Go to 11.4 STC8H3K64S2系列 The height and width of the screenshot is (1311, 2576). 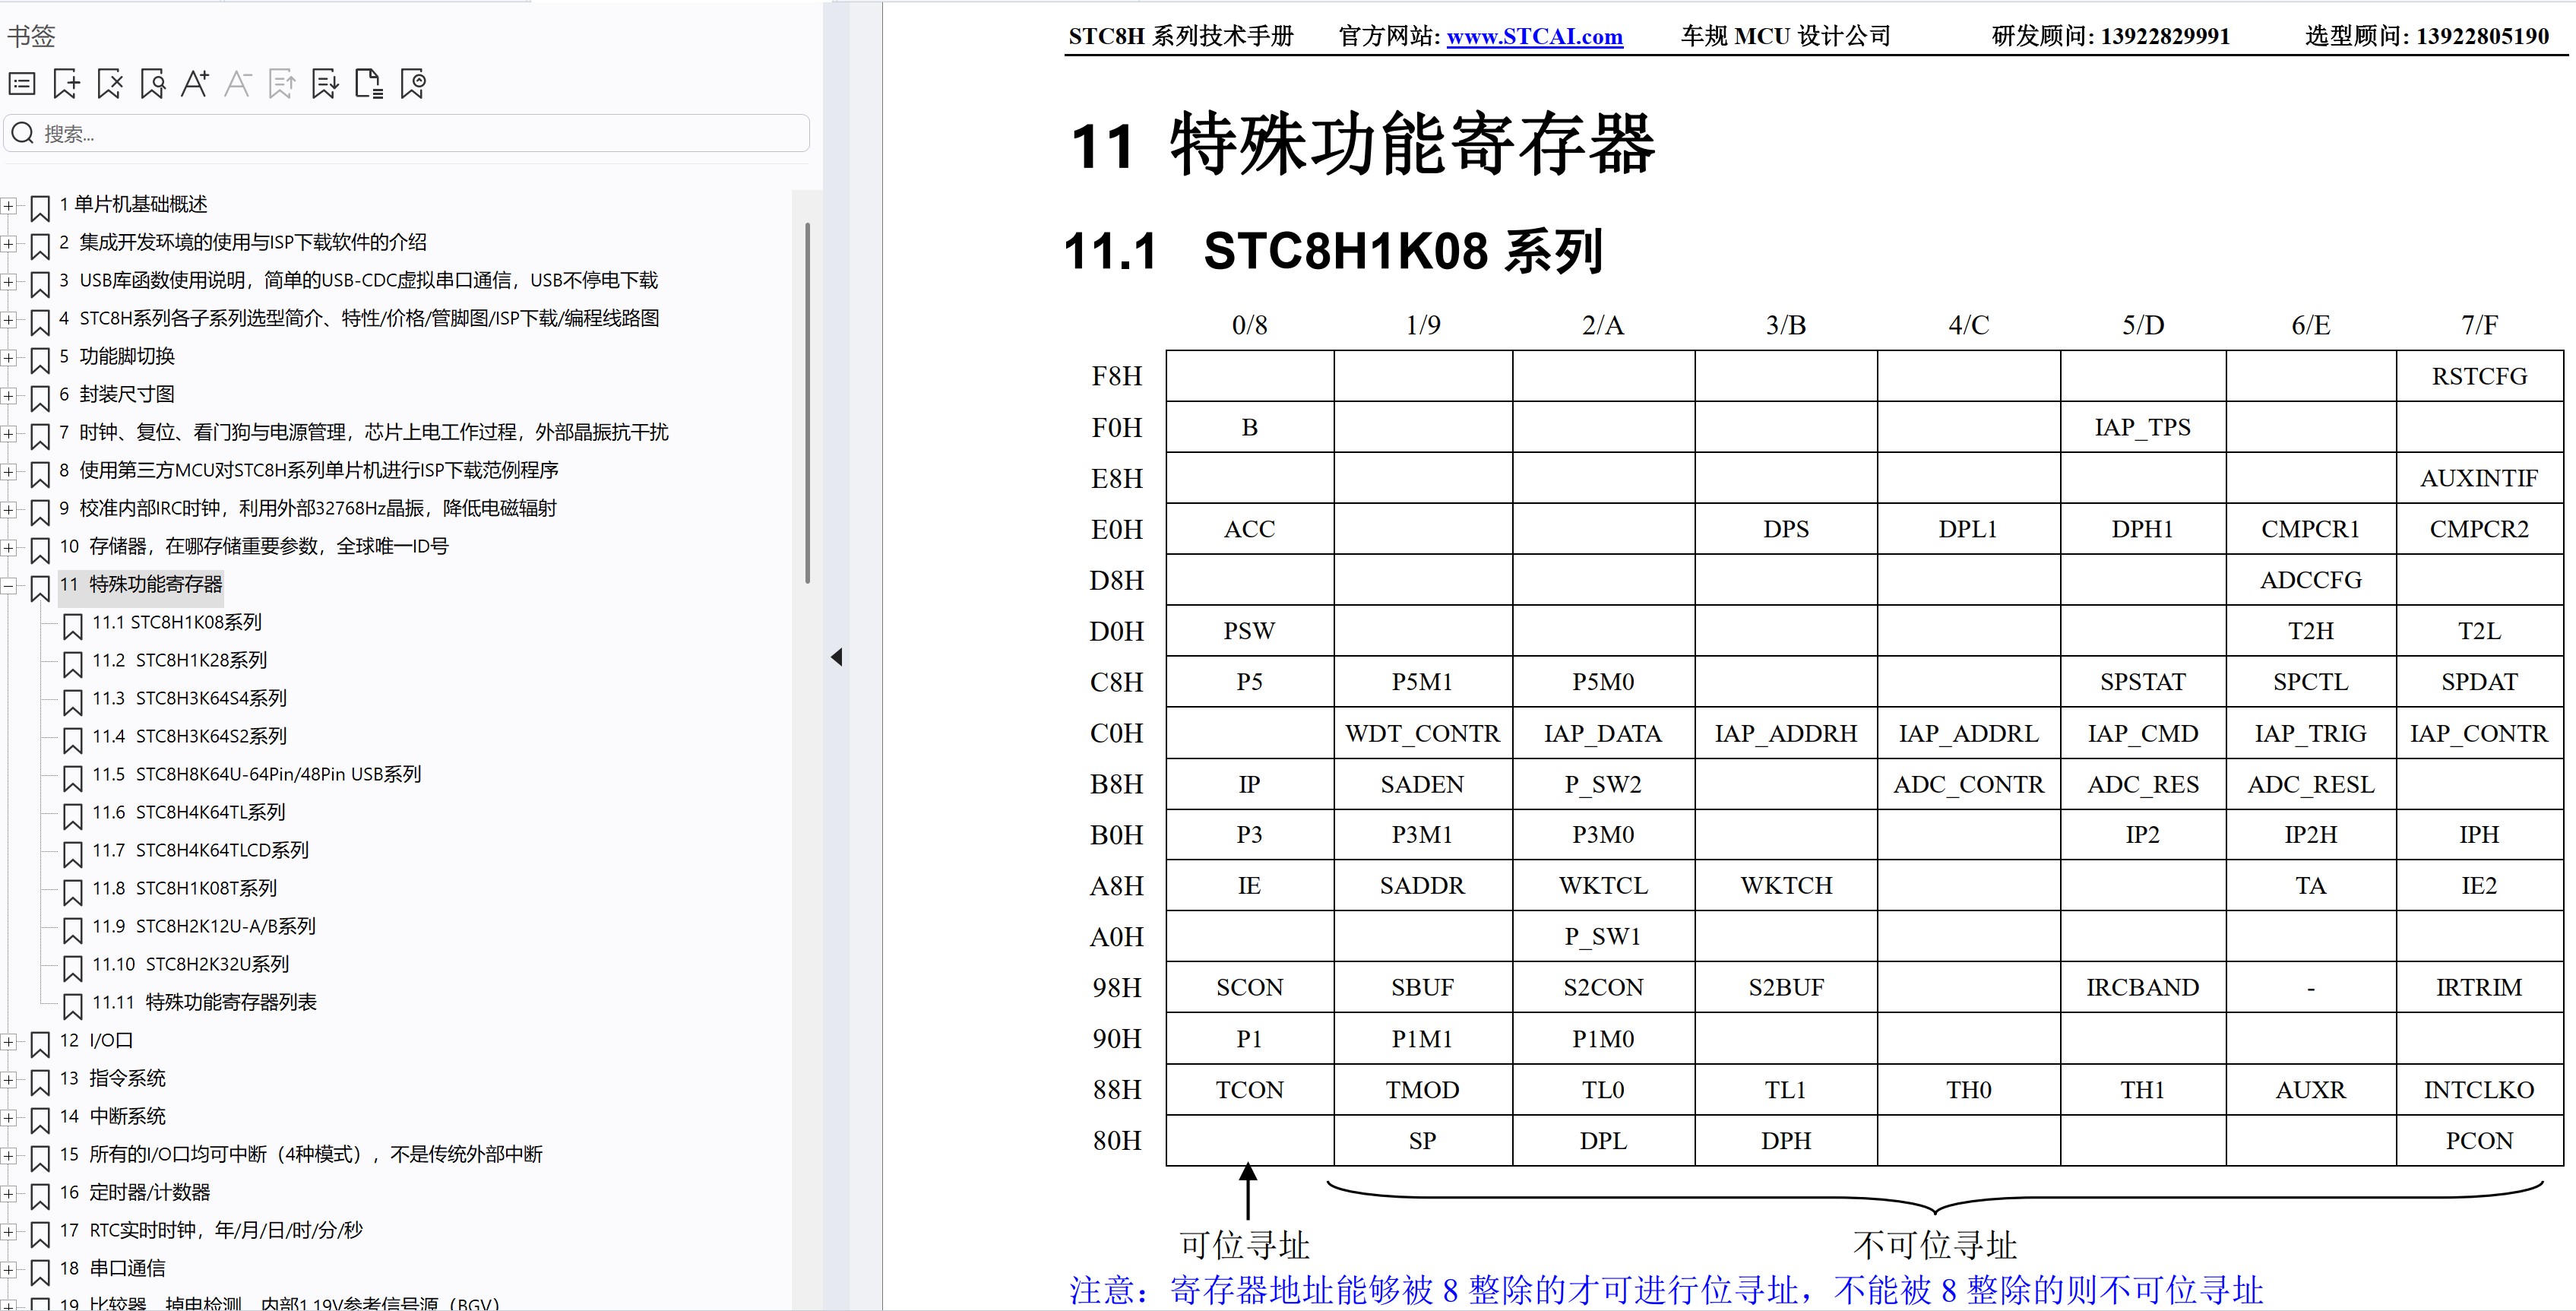click(x=190, y=736)
